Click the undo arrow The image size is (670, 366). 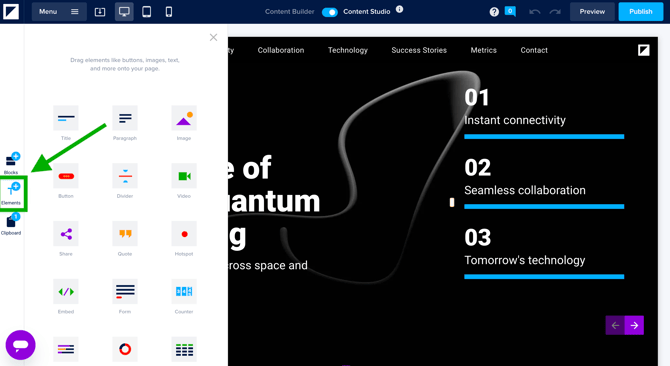click(x=535, y=12)
